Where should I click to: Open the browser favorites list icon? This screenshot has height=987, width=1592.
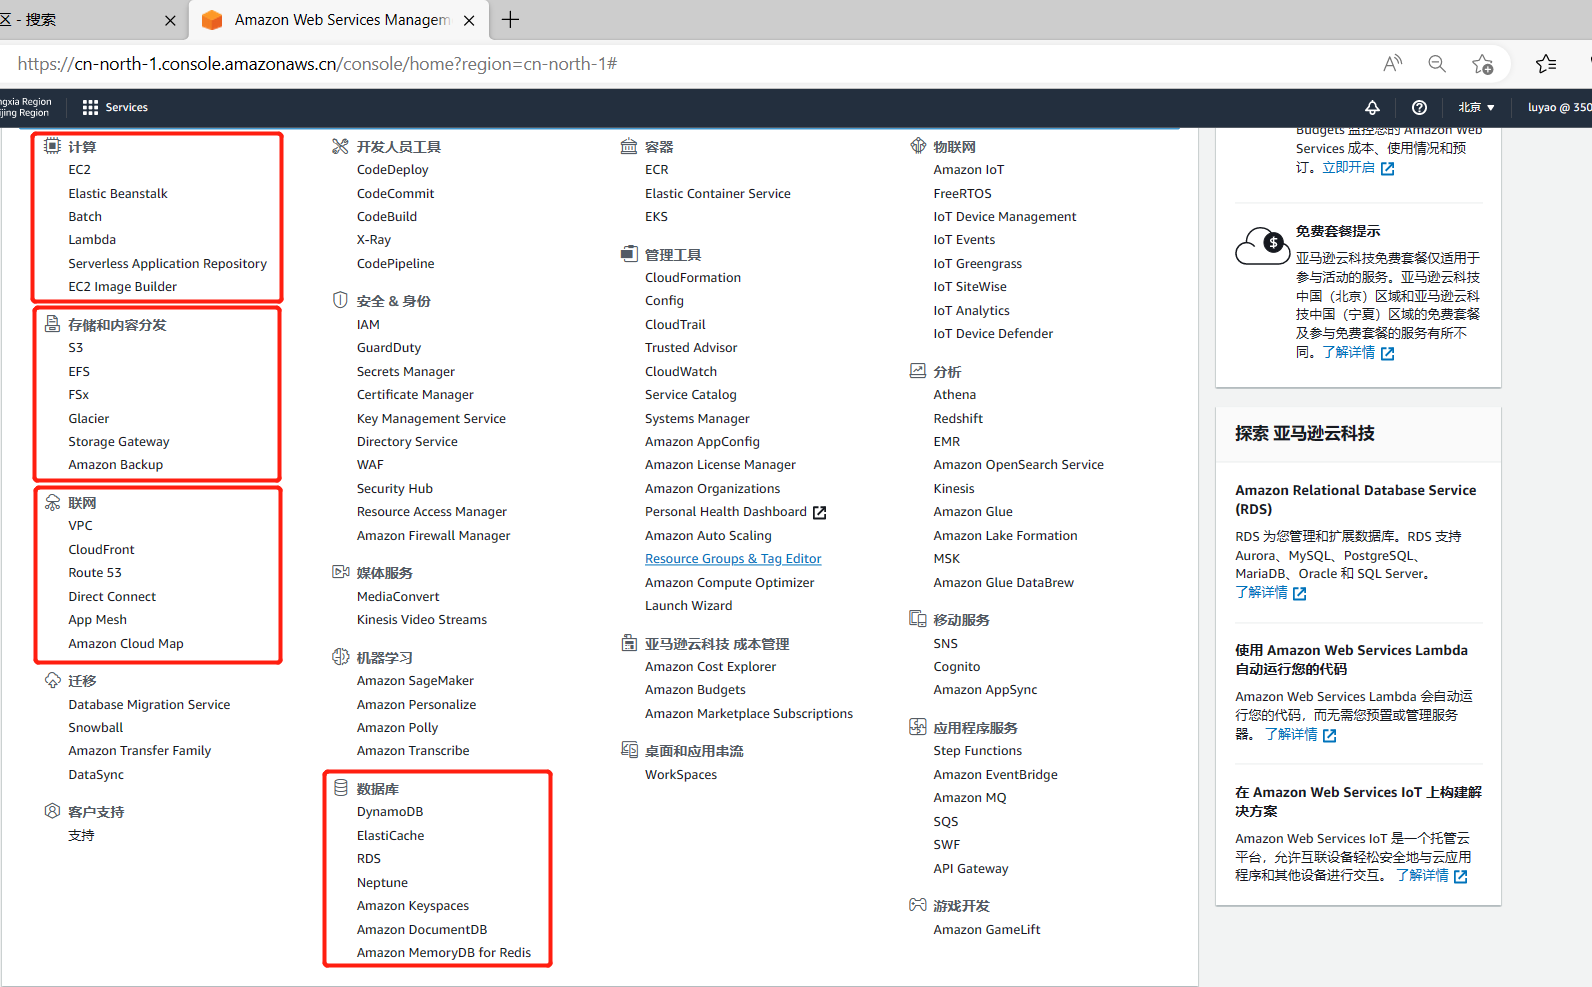1546,64
